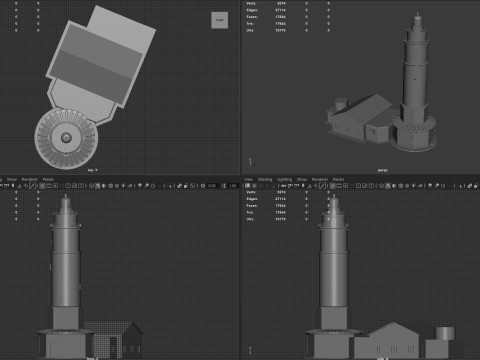Toggle wireframe on shaded in bottom-right panel toolbar

(400, 186)
